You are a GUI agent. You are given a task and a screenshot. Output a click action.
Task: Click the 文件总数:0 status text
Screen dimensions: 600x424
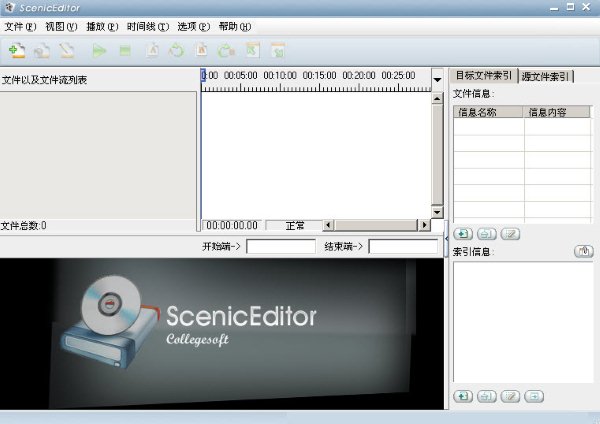click(23, 225)
